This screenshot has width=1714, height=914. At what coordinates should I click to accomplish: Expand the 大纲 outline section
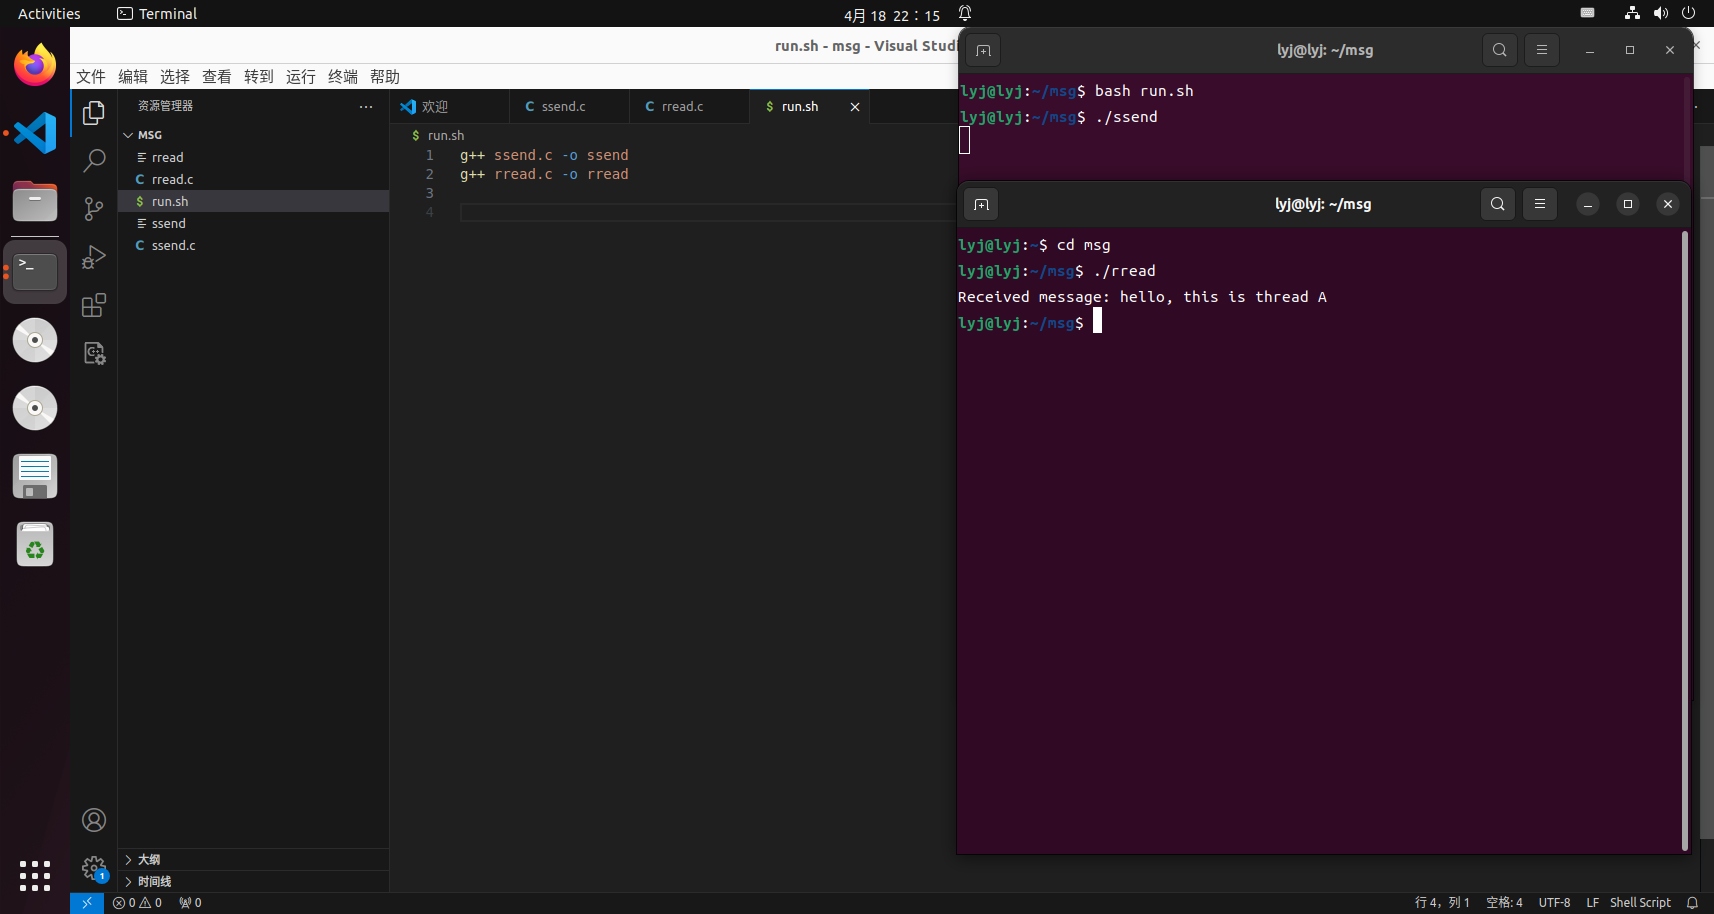pyautogui.click(x=253, y=860)
